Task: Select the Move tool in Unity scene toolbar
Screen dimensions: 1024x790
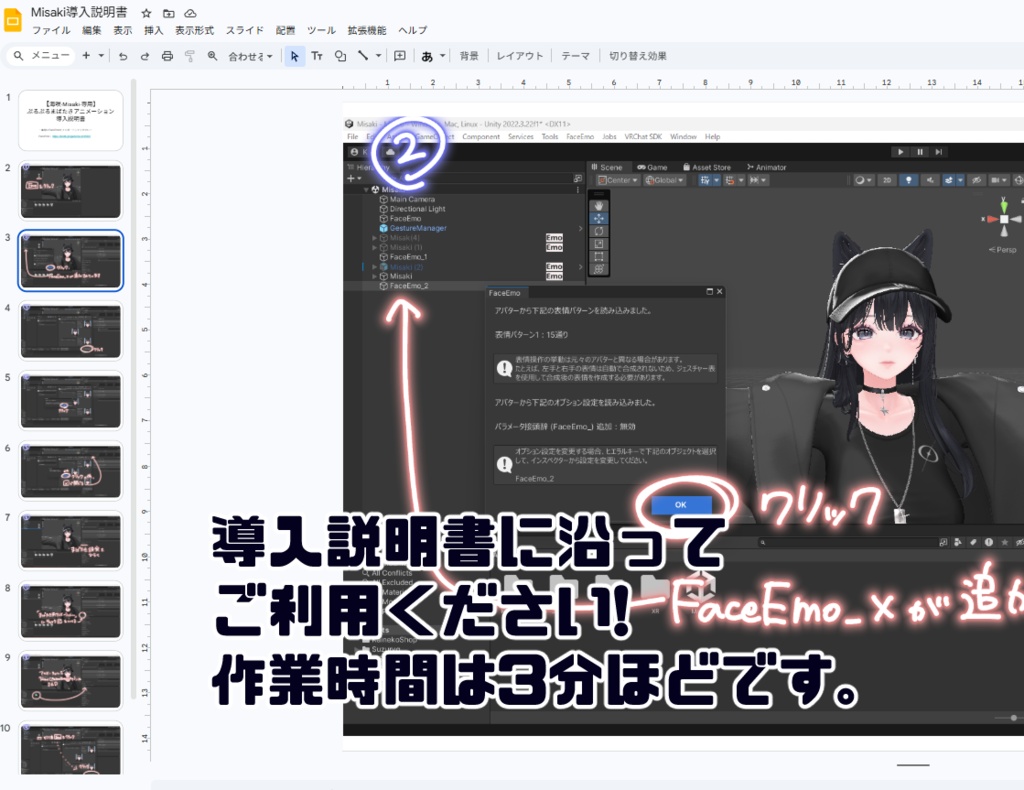Action: pyautogui.click(x=599, y=218)
